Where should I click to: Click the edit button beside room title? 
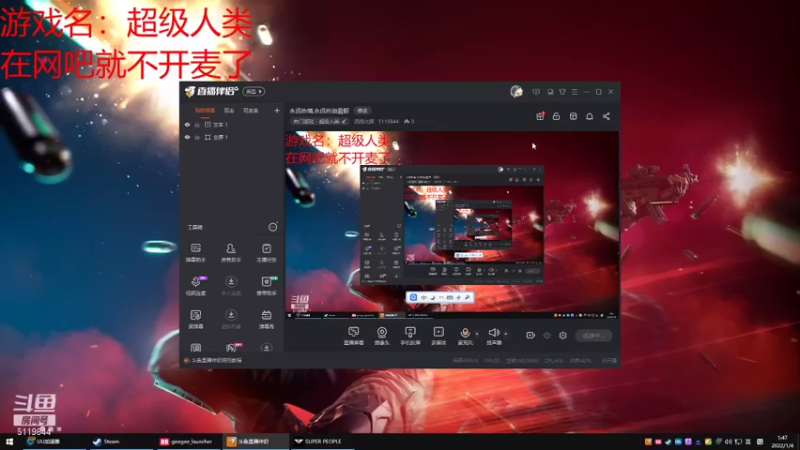pyautogui.click(x=362, y=110)
